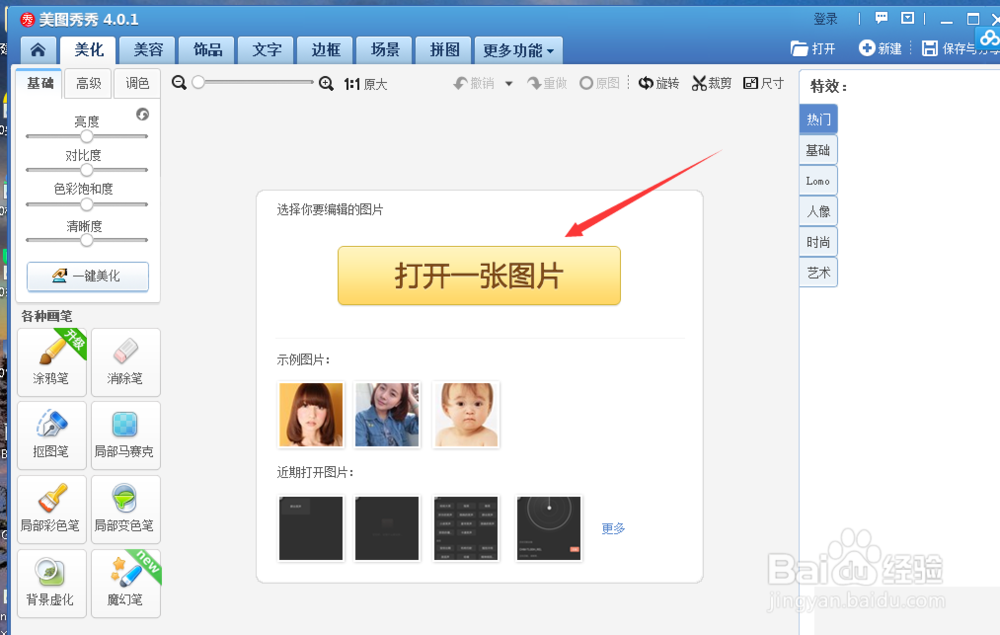This screenshot has width=1000, height=635.
Task: Open the 局部彩色笔 partial color tool
Action: [x=51, y=509]
